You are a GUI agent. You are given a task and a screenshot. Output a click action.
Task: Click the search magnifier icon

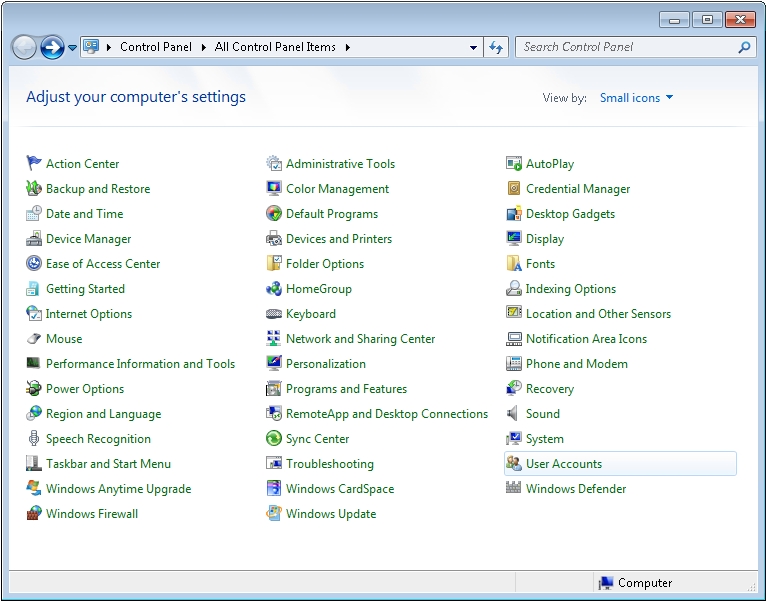(x=745, y=47)
